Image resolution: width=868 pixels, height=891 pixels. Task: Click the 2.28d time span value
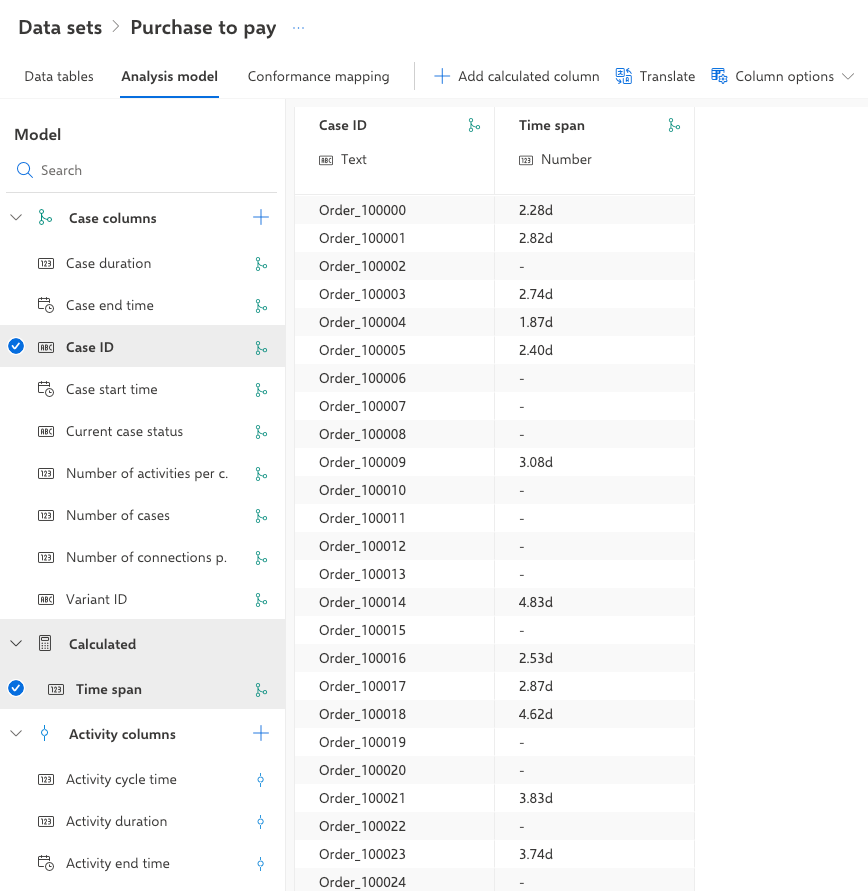click(536, 210)
